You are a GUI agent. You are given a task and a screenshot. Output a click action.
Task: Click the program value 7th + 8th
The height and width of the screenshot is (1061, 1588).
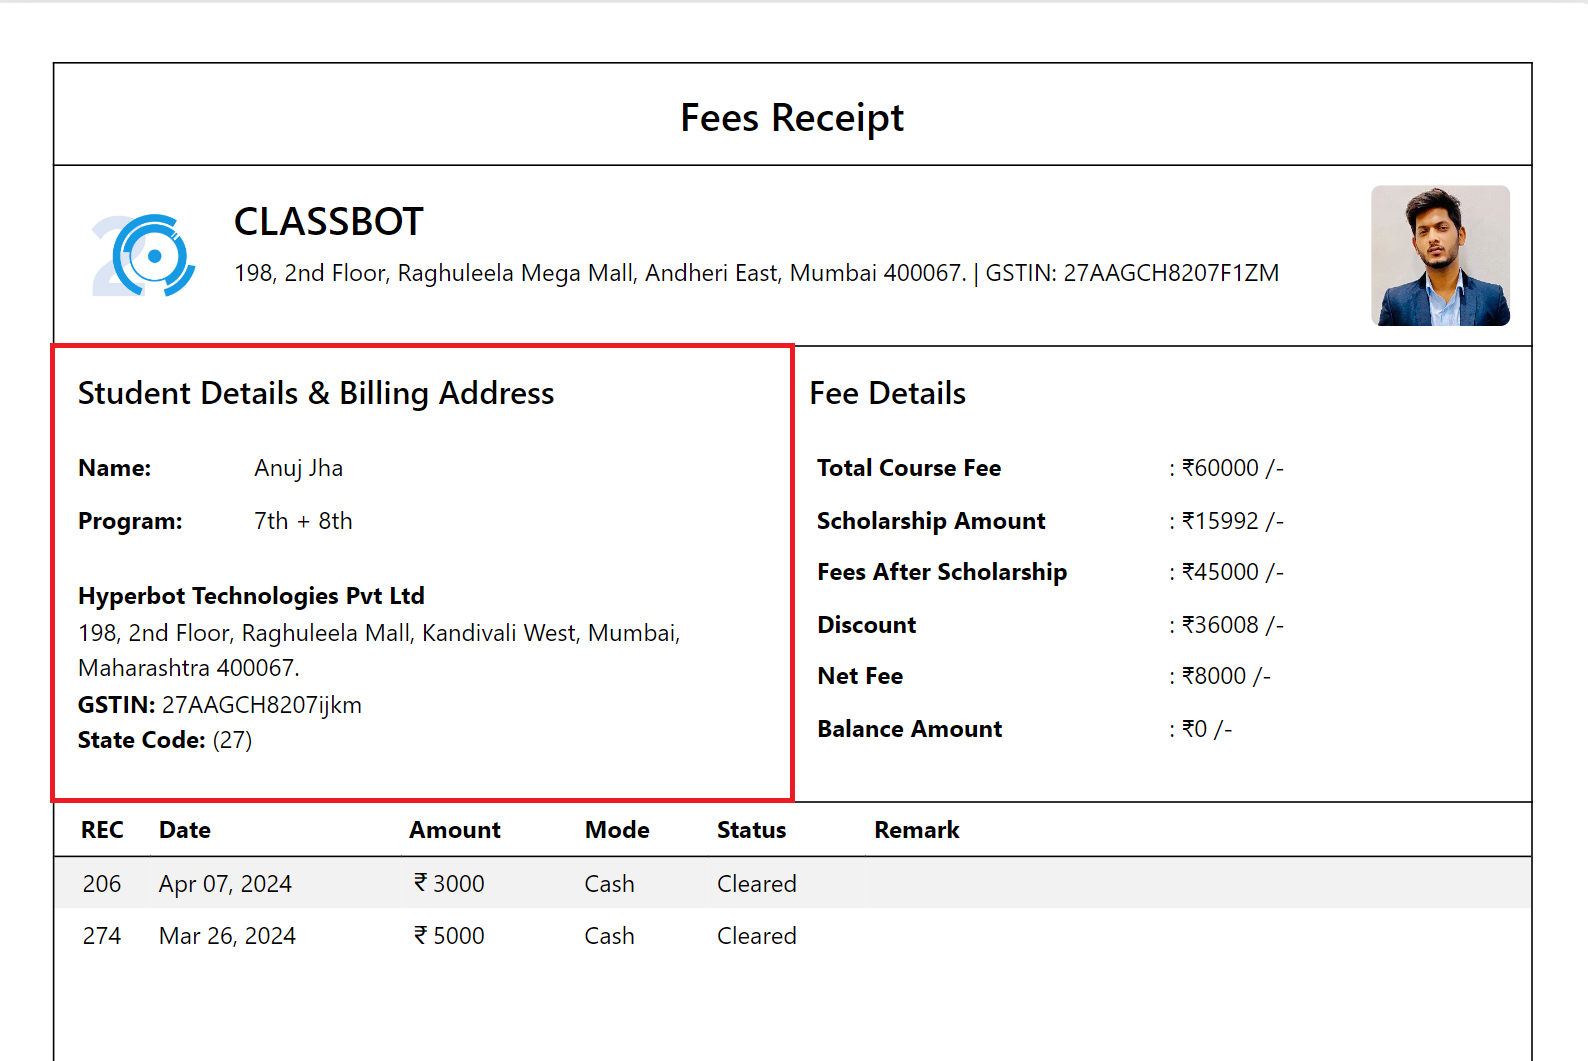pos(303,521)
